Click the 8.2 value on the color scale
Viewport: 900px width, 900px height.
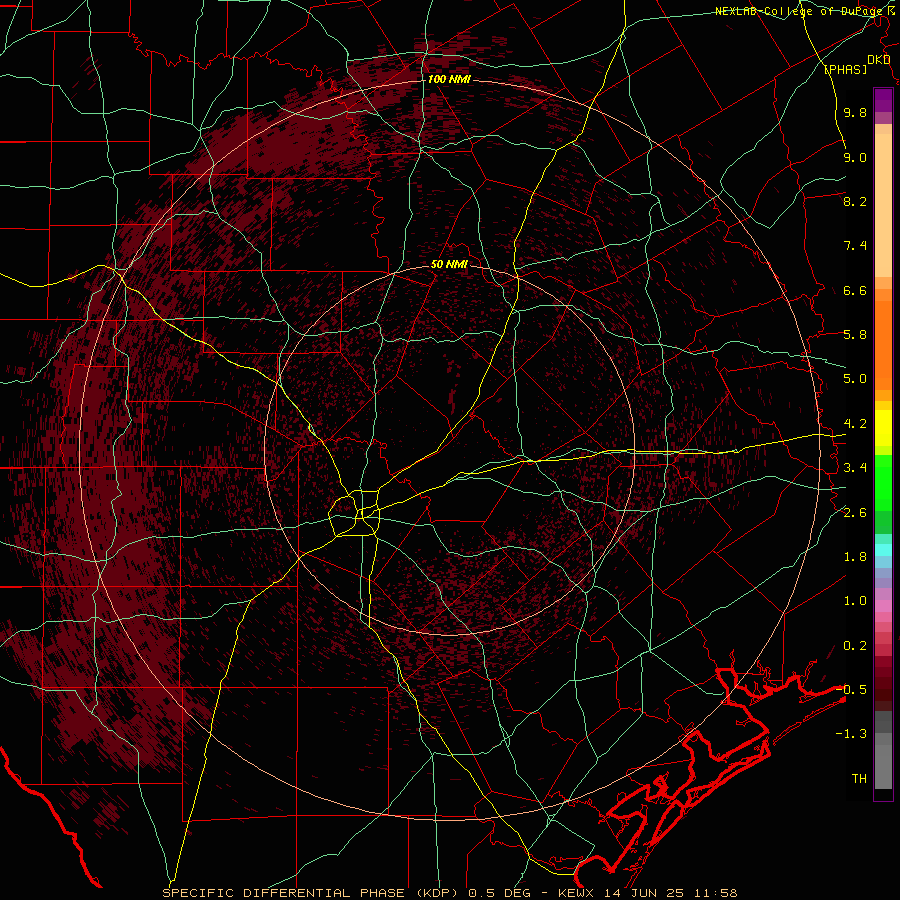click(855, 201)
